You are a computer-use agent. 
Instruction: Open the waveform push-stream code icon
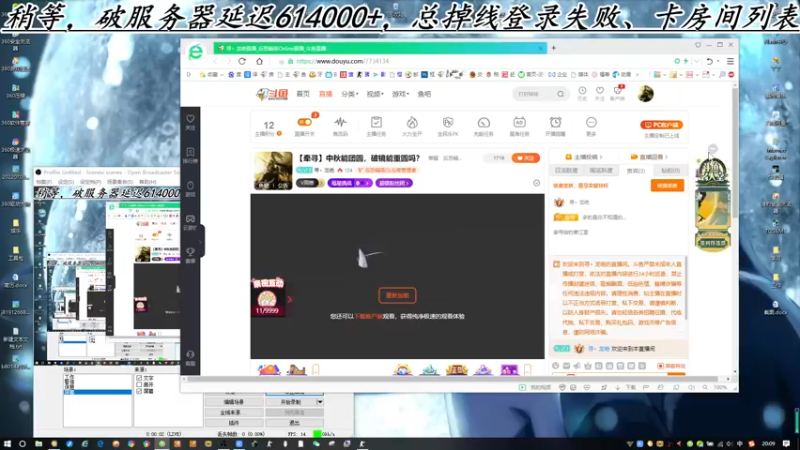pos(340,122)
